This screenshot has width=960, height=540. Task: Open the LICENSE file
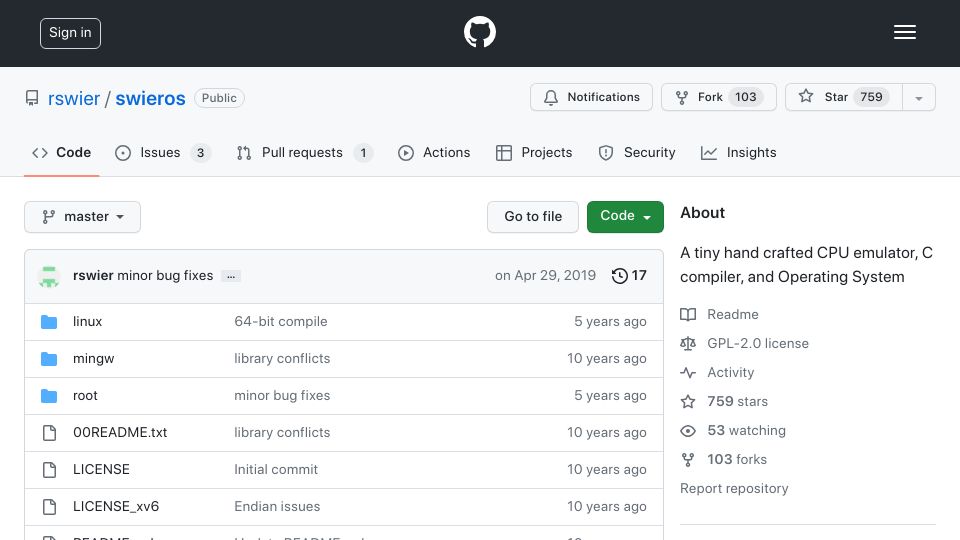101,469
